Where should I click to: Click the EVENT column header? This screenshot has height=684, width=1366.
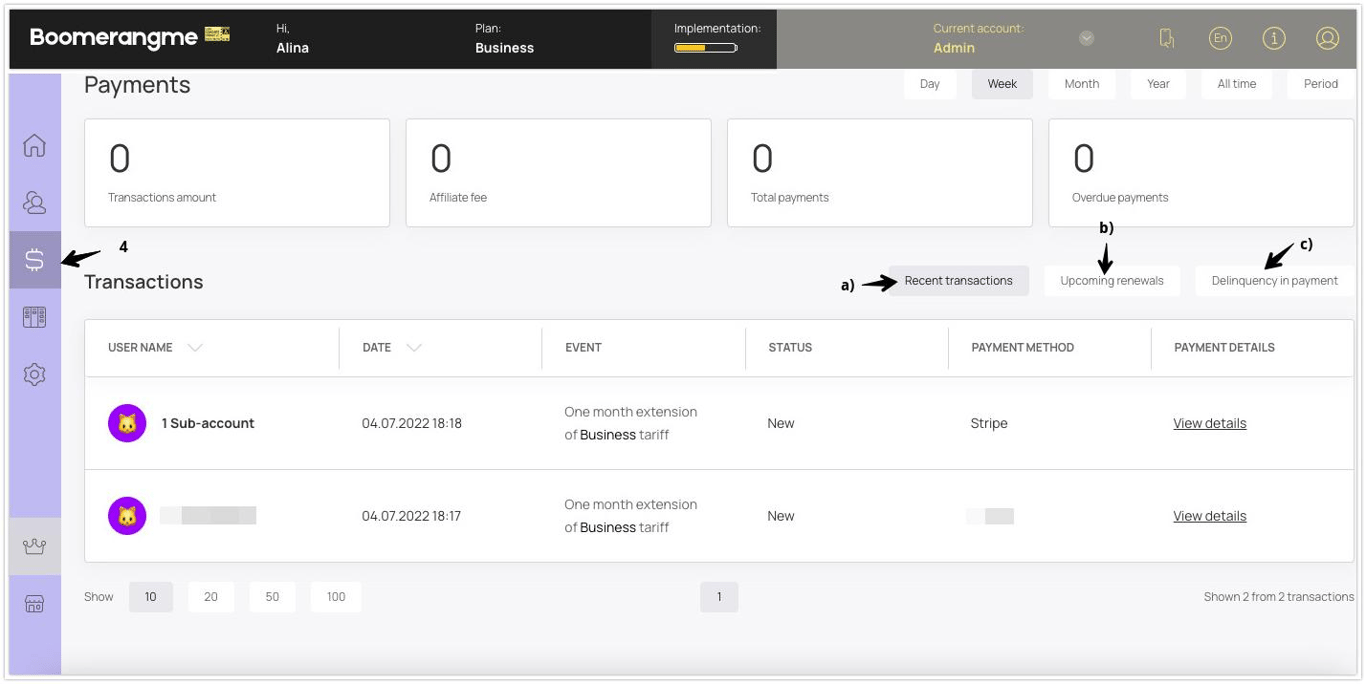[x=583, y=348]
